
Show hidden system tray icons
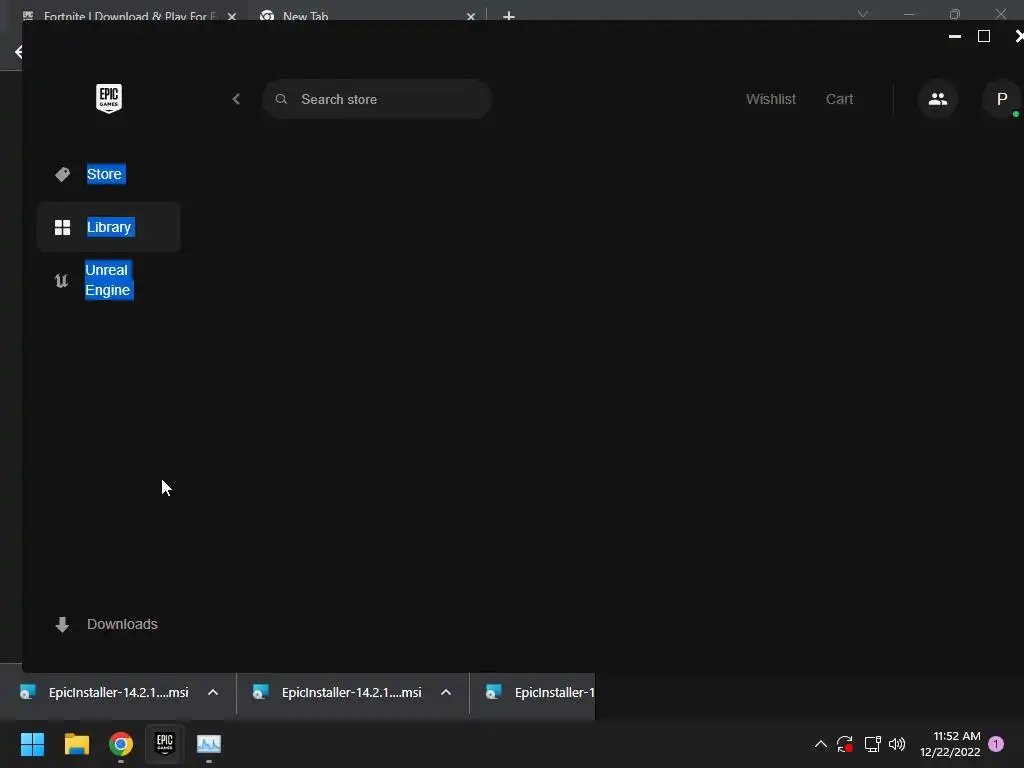pos(821,744)
